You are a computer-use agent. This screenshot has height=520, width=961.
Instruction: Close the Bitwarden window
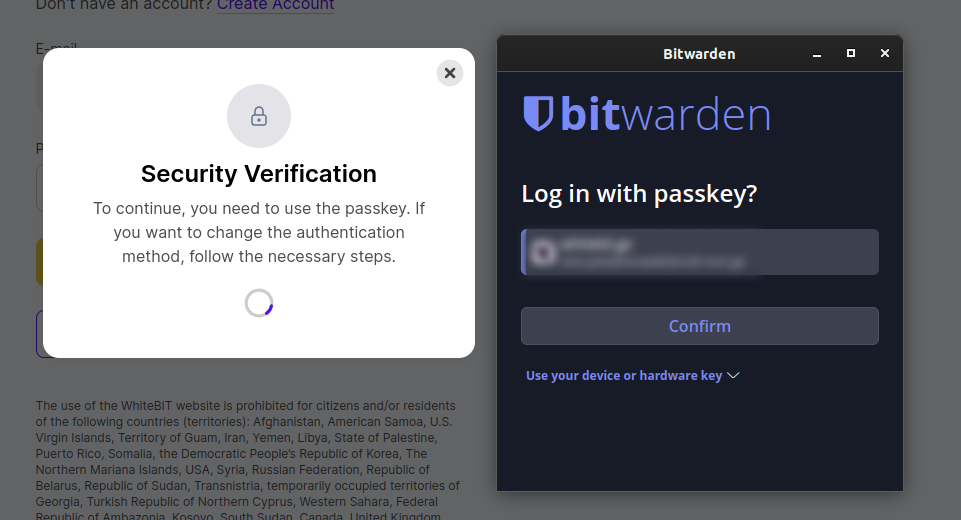tap(884, 53)
